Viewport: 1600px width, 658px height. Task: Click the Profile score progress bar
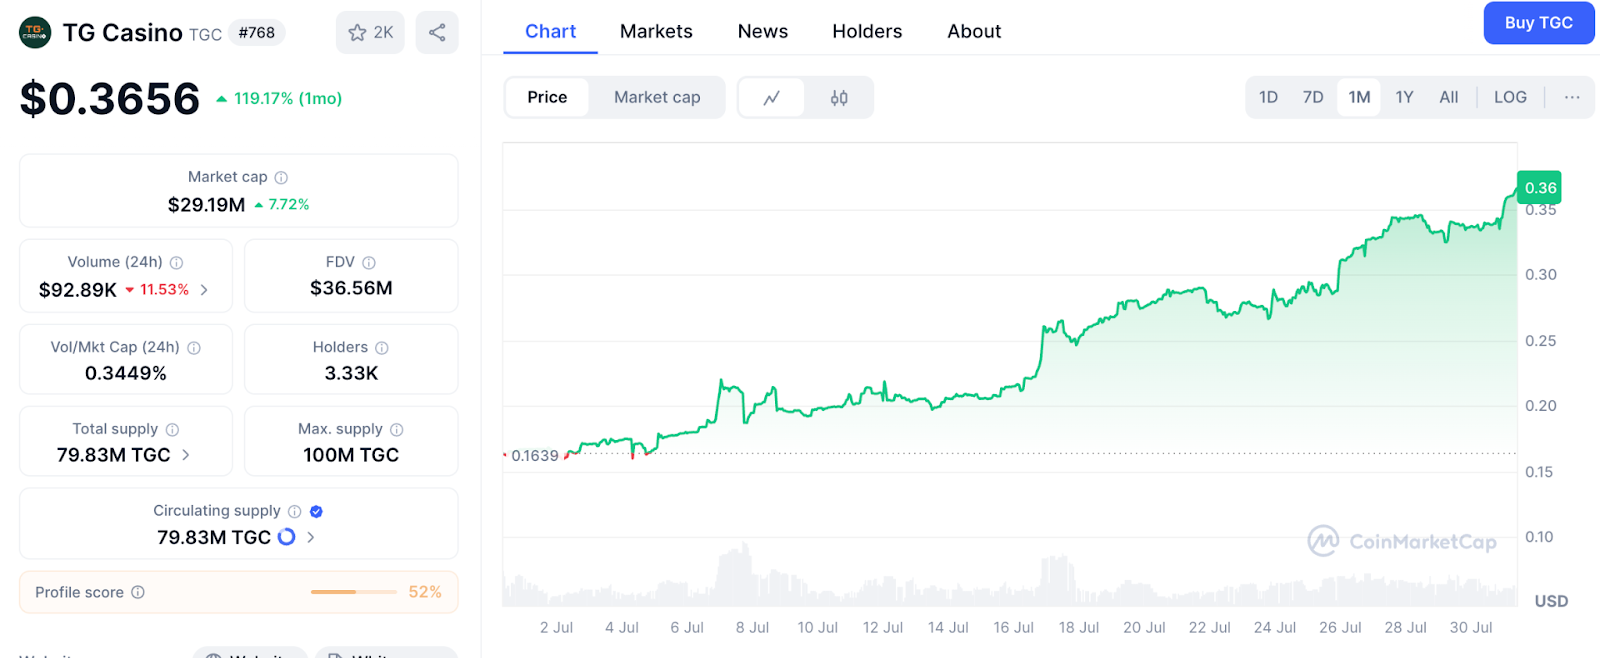[x=354, y=593]
